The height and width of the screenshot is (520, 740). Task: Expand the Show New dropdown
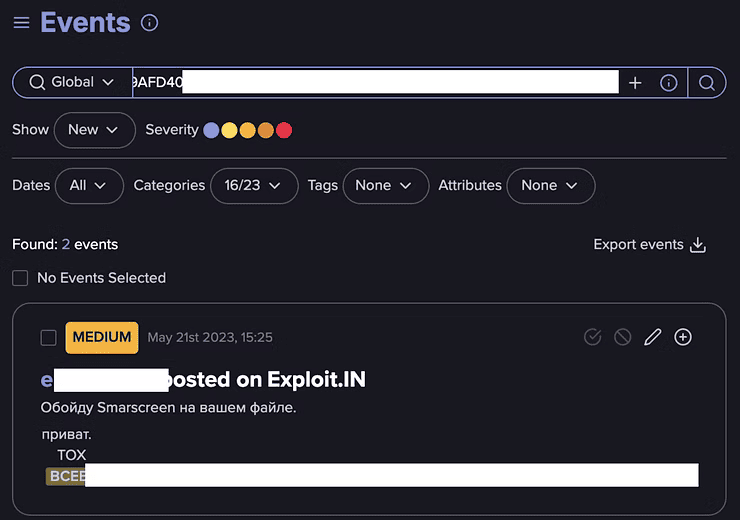pyautogui.click(x=94, y=130)
